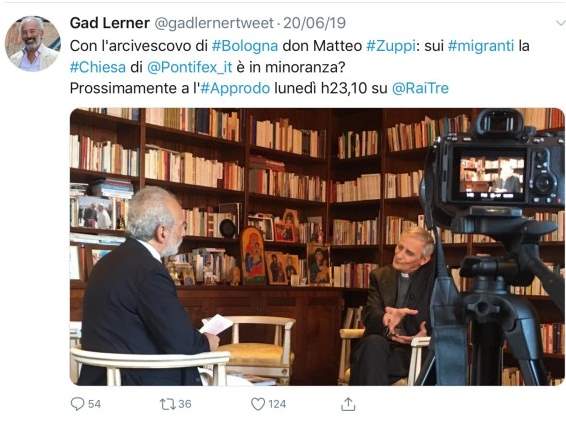This screenshot has width=566, height=421.
Task: View the 124 likes count
Action: click(x=277, y=404)
